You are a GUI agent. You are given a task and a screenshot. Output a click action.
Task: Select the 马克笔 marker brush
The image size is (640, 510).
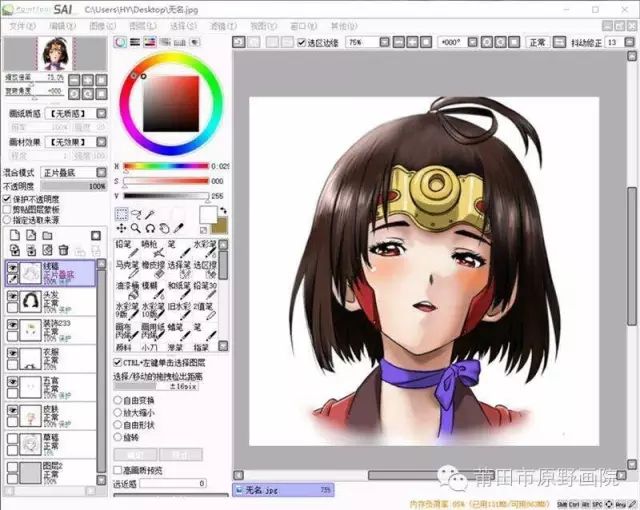coord(127,268)
